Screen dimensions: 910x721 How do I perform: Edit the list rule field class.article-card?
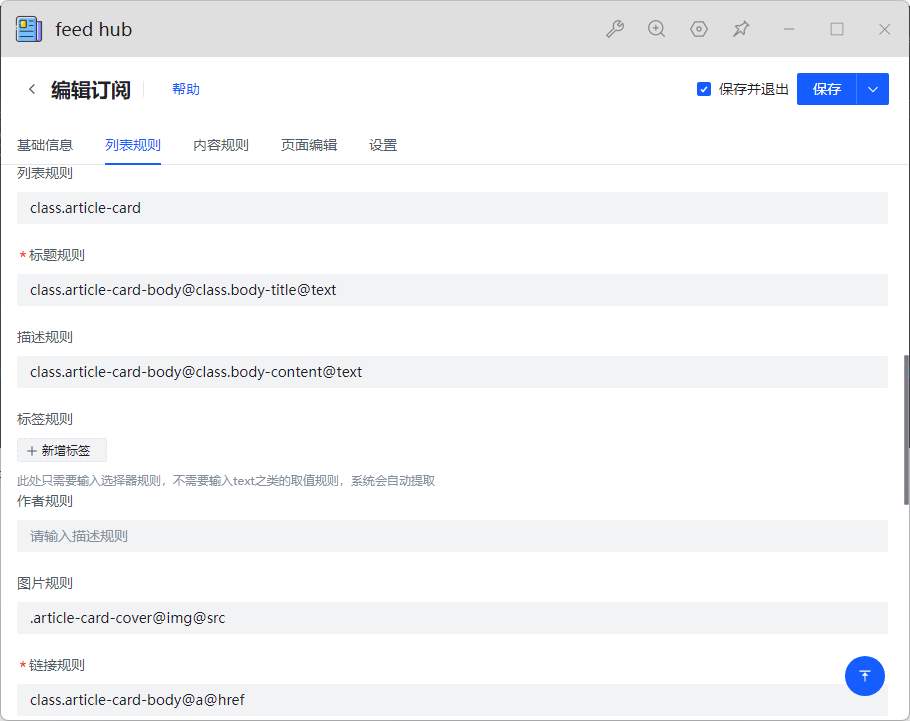click(452, 208)
